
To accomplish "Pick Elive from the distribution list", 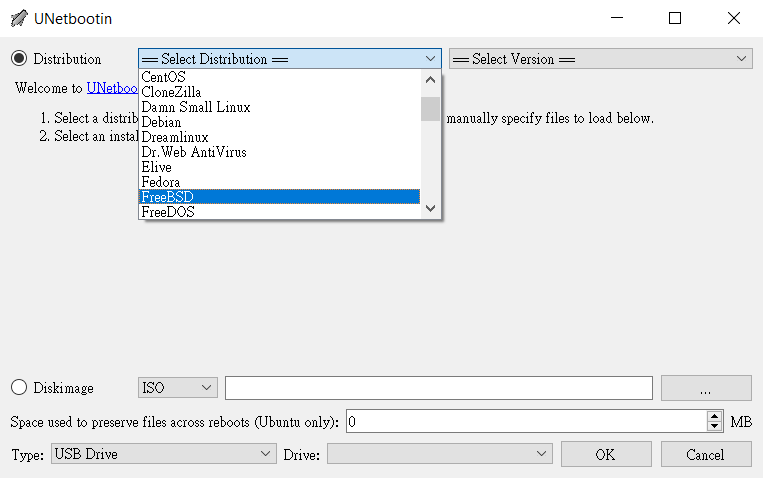I will point(279,167).
